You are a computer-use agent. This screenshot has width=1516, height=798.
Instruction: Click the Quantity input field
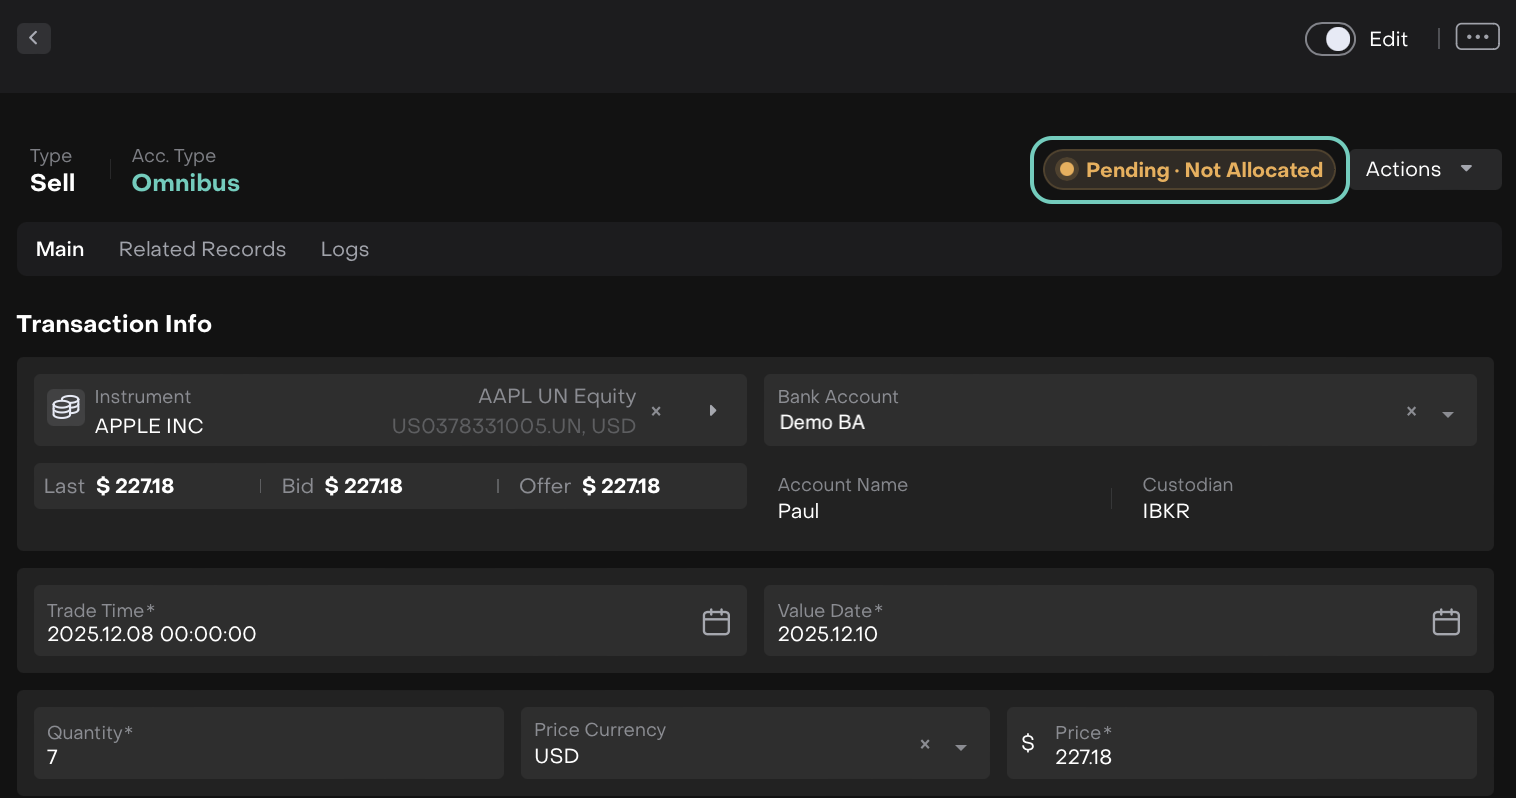(x=268, y=744)
